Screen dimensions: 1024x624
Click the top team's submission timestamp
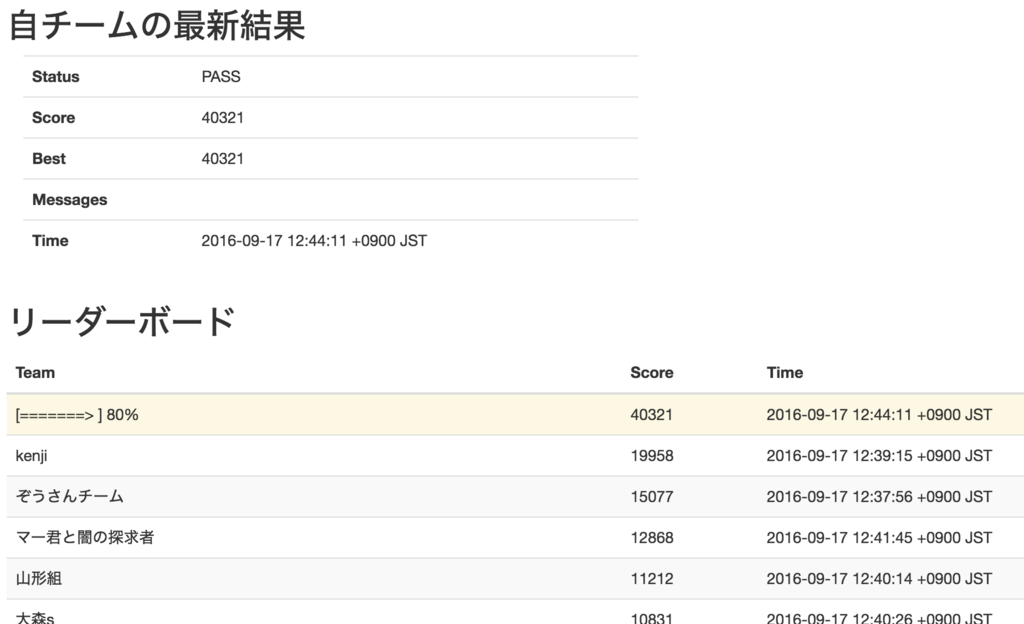881,413
